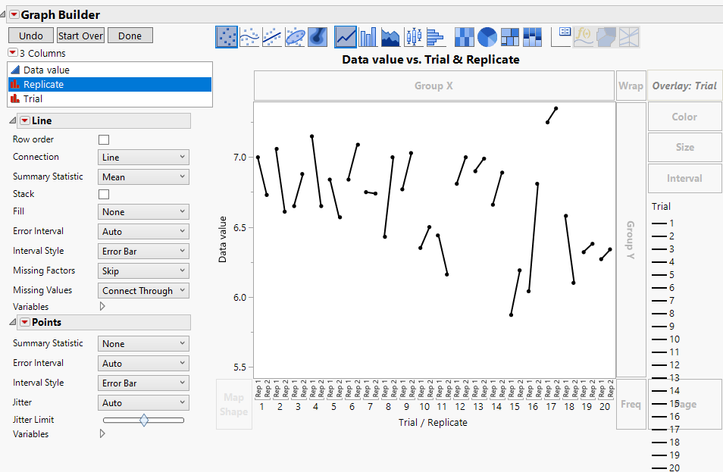723x472 pixels.
Task: Open the Points section red triangle menu
Action: coord(25,322)
